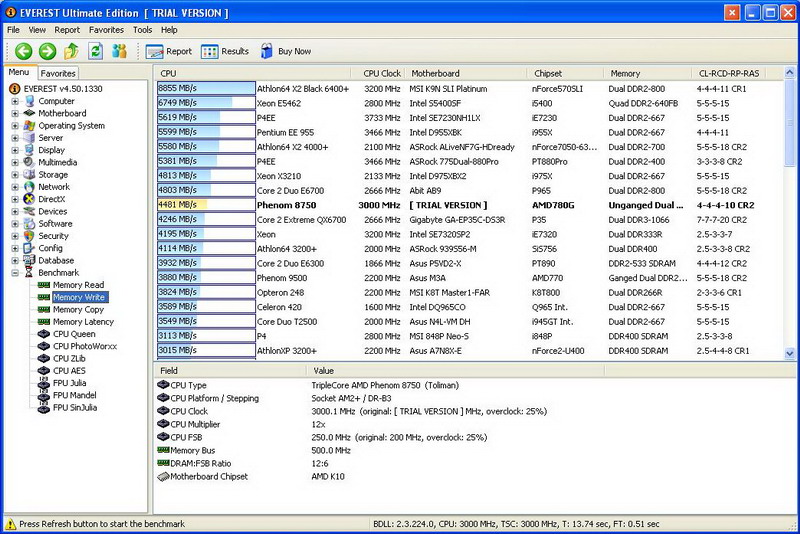The width and height of the screenshot is (800, 534).
Task: Select the Multimedia tree icon
Action: tap(30, 162)
